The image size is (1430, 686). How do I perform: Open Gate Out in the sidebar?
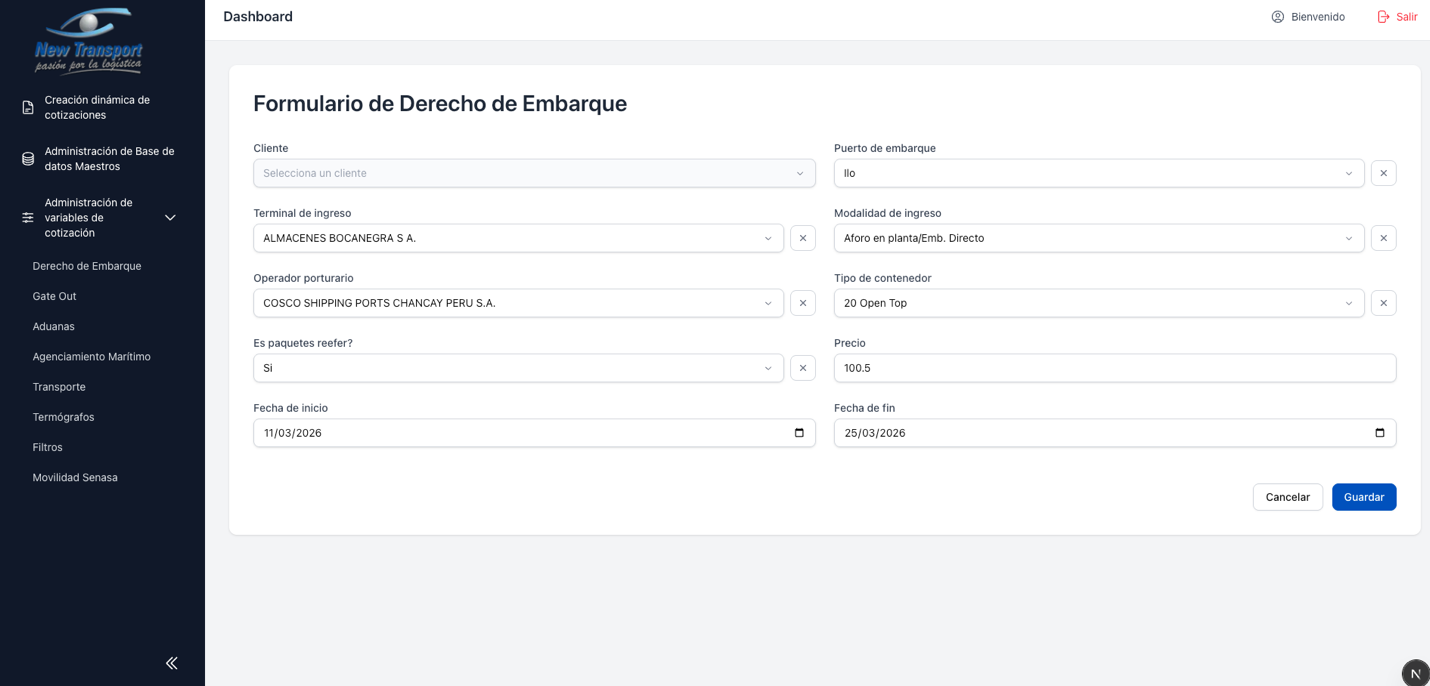tap(54, 296)
